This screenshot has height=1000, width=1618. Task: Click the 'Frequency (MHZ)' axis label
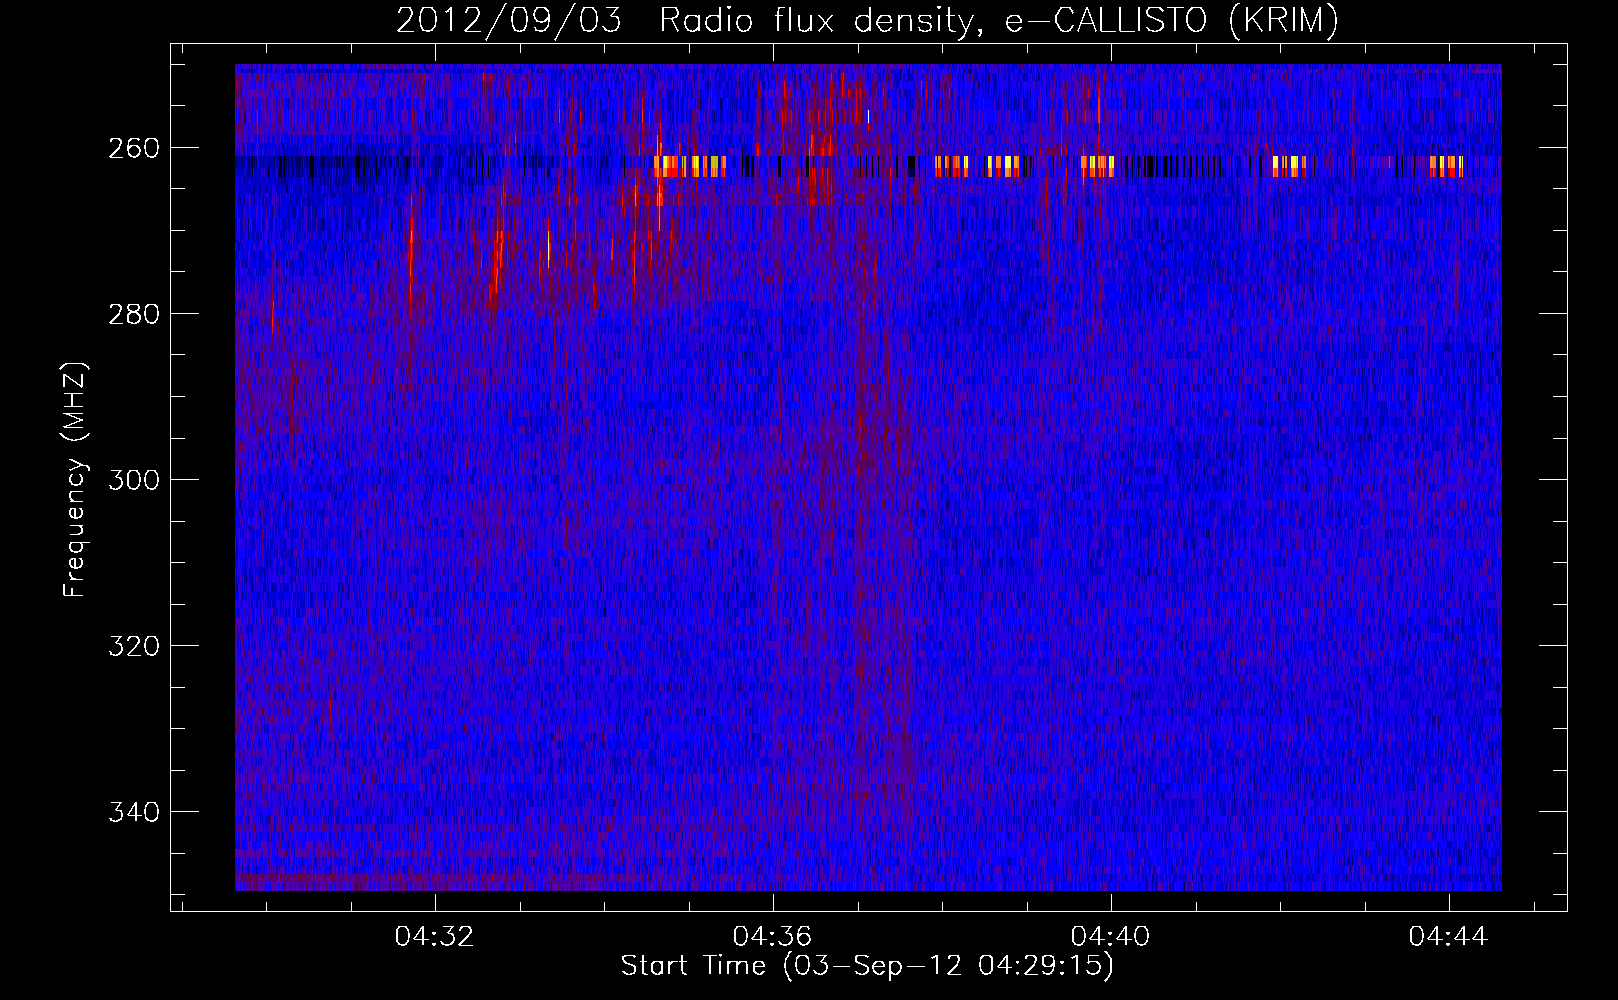(75, 479)
